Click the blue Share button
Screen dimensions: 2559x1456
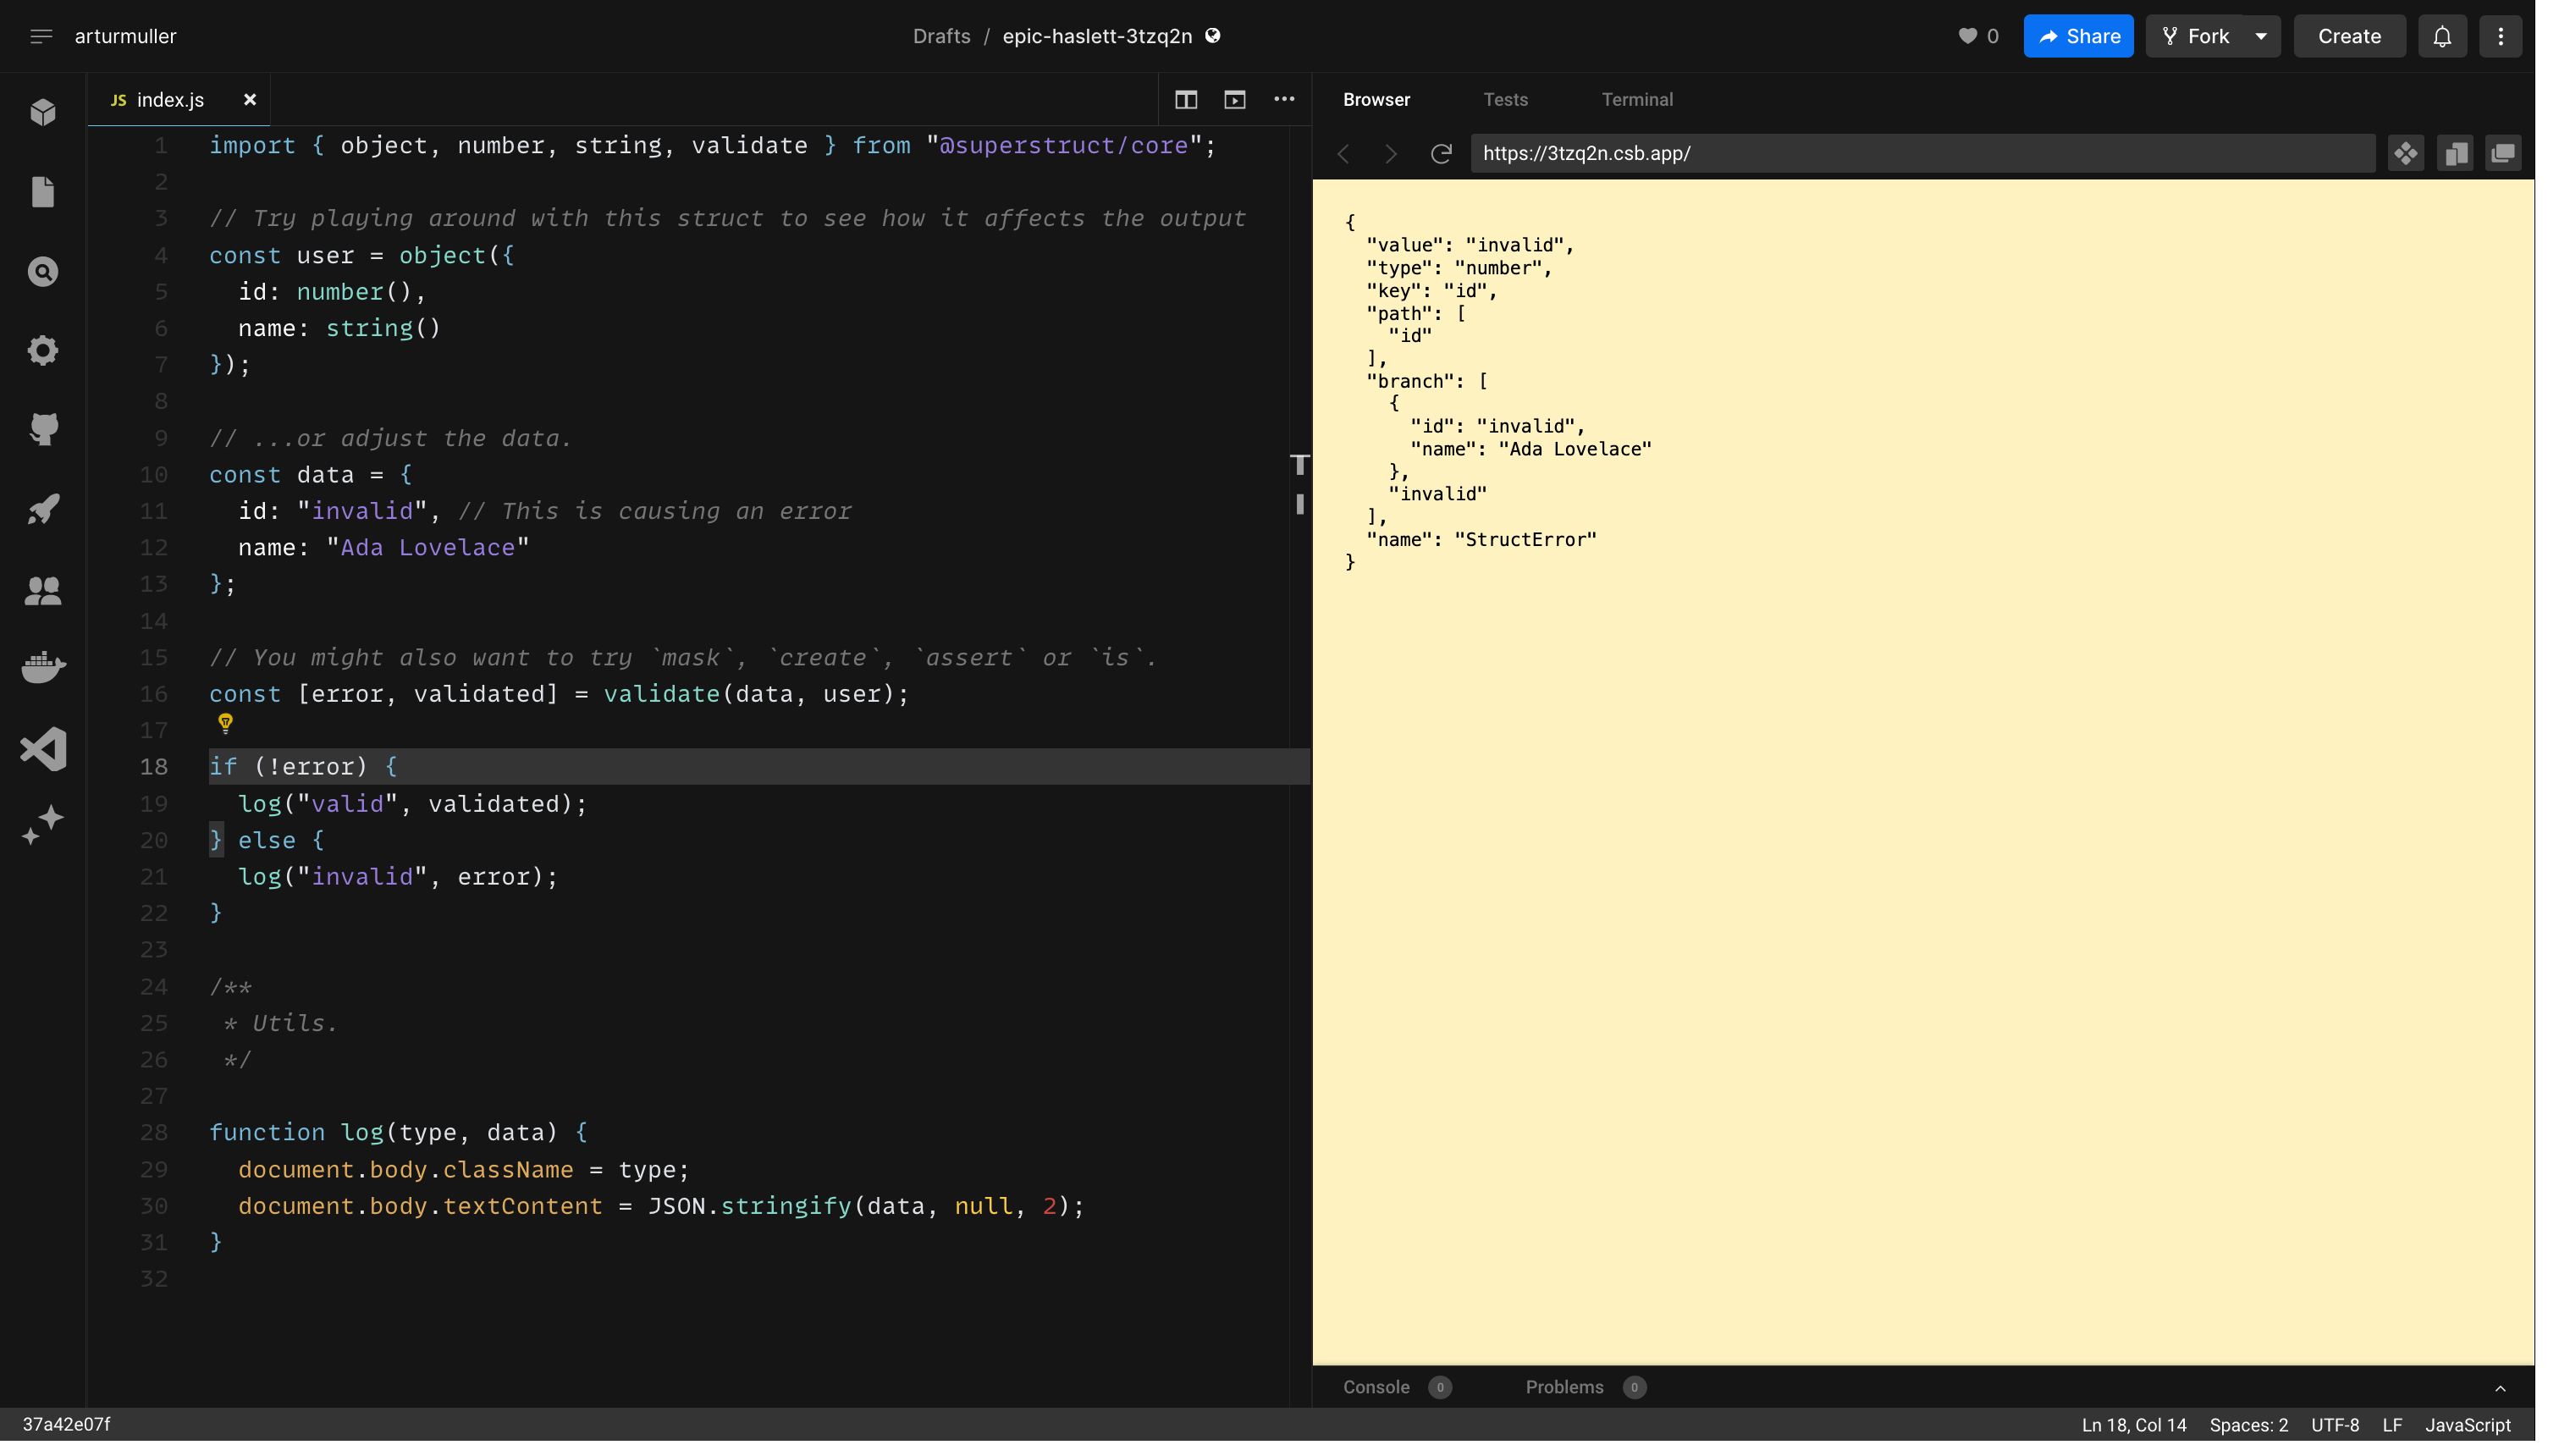coord(2078,36)
